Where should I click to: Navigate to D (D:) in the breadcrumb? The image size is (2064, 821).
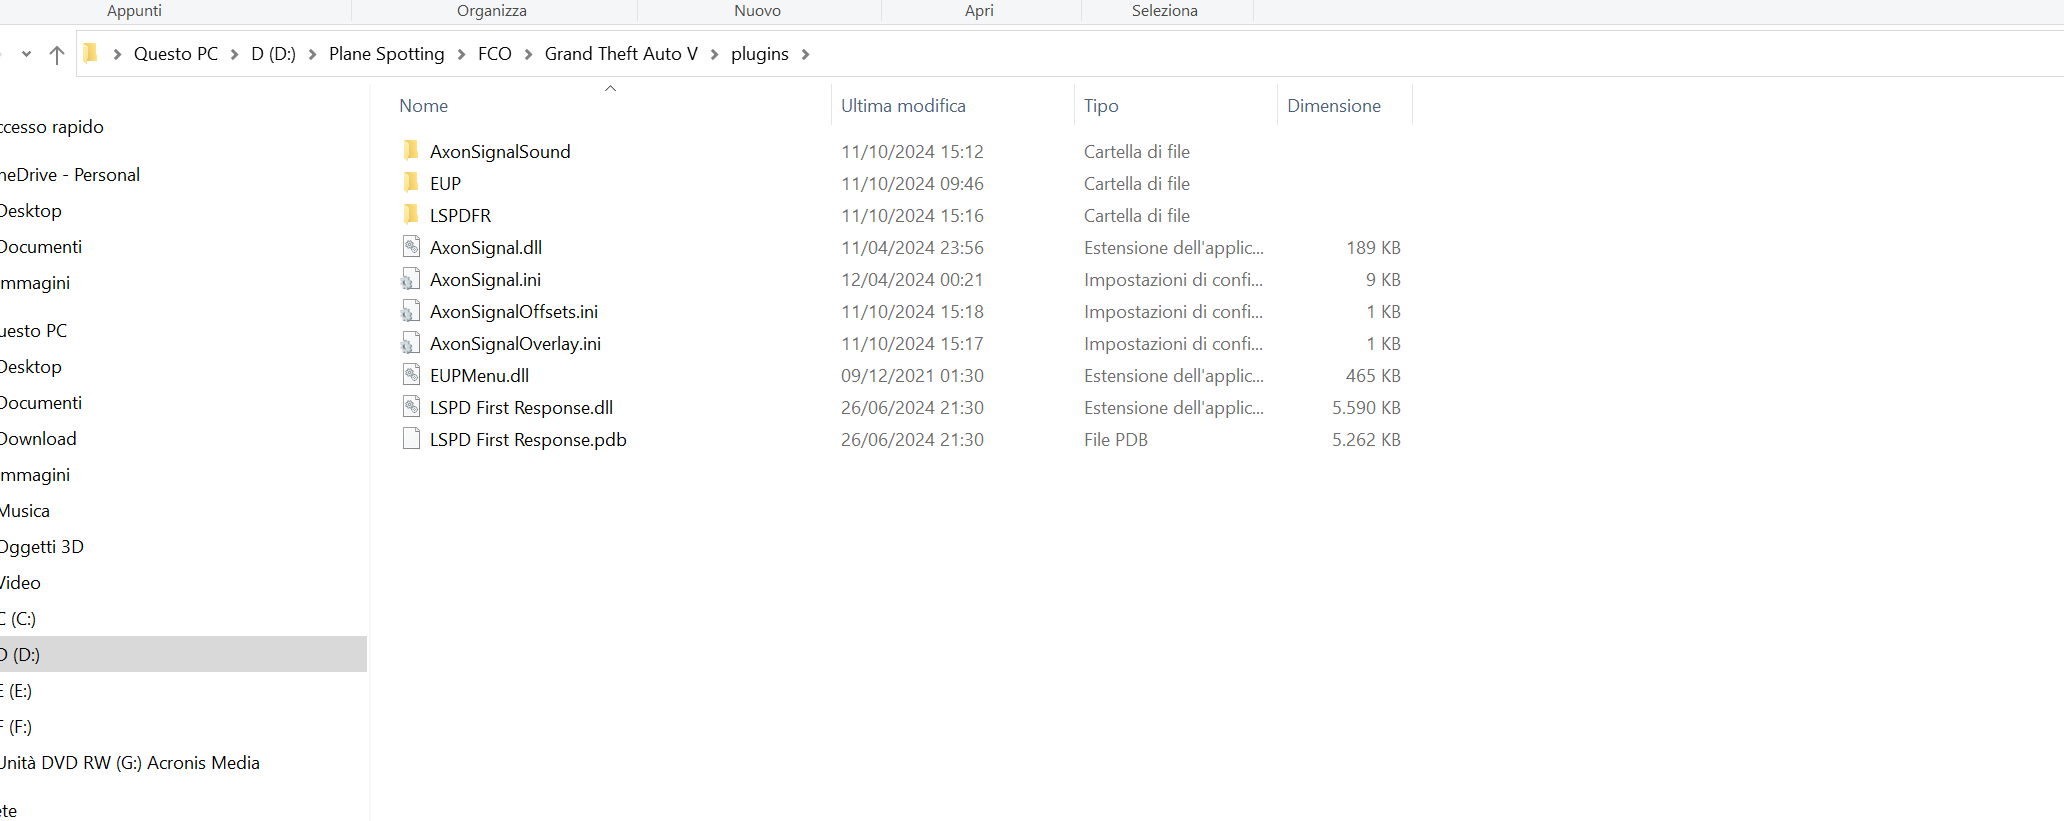273,54
